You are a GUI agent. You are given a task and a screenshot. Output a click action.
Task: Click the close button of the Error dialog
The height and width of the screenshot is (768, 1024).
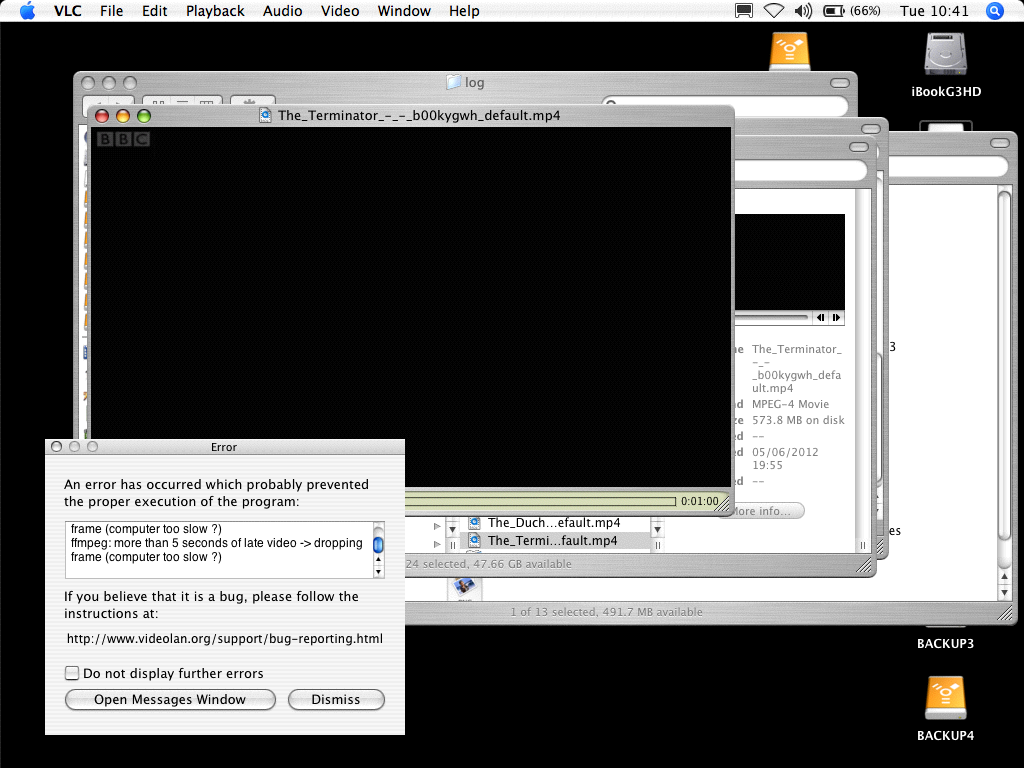click(x=56, y=447)
